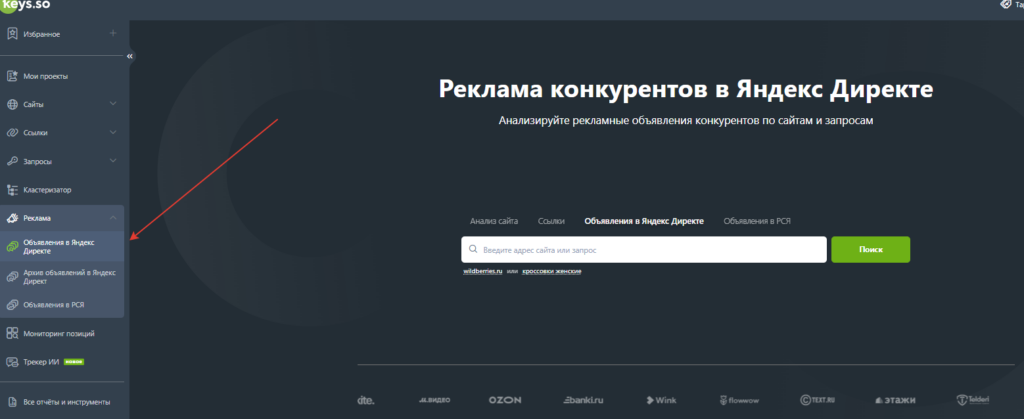
Task: Open Кластеризатор tool
Action: point(47,190)
